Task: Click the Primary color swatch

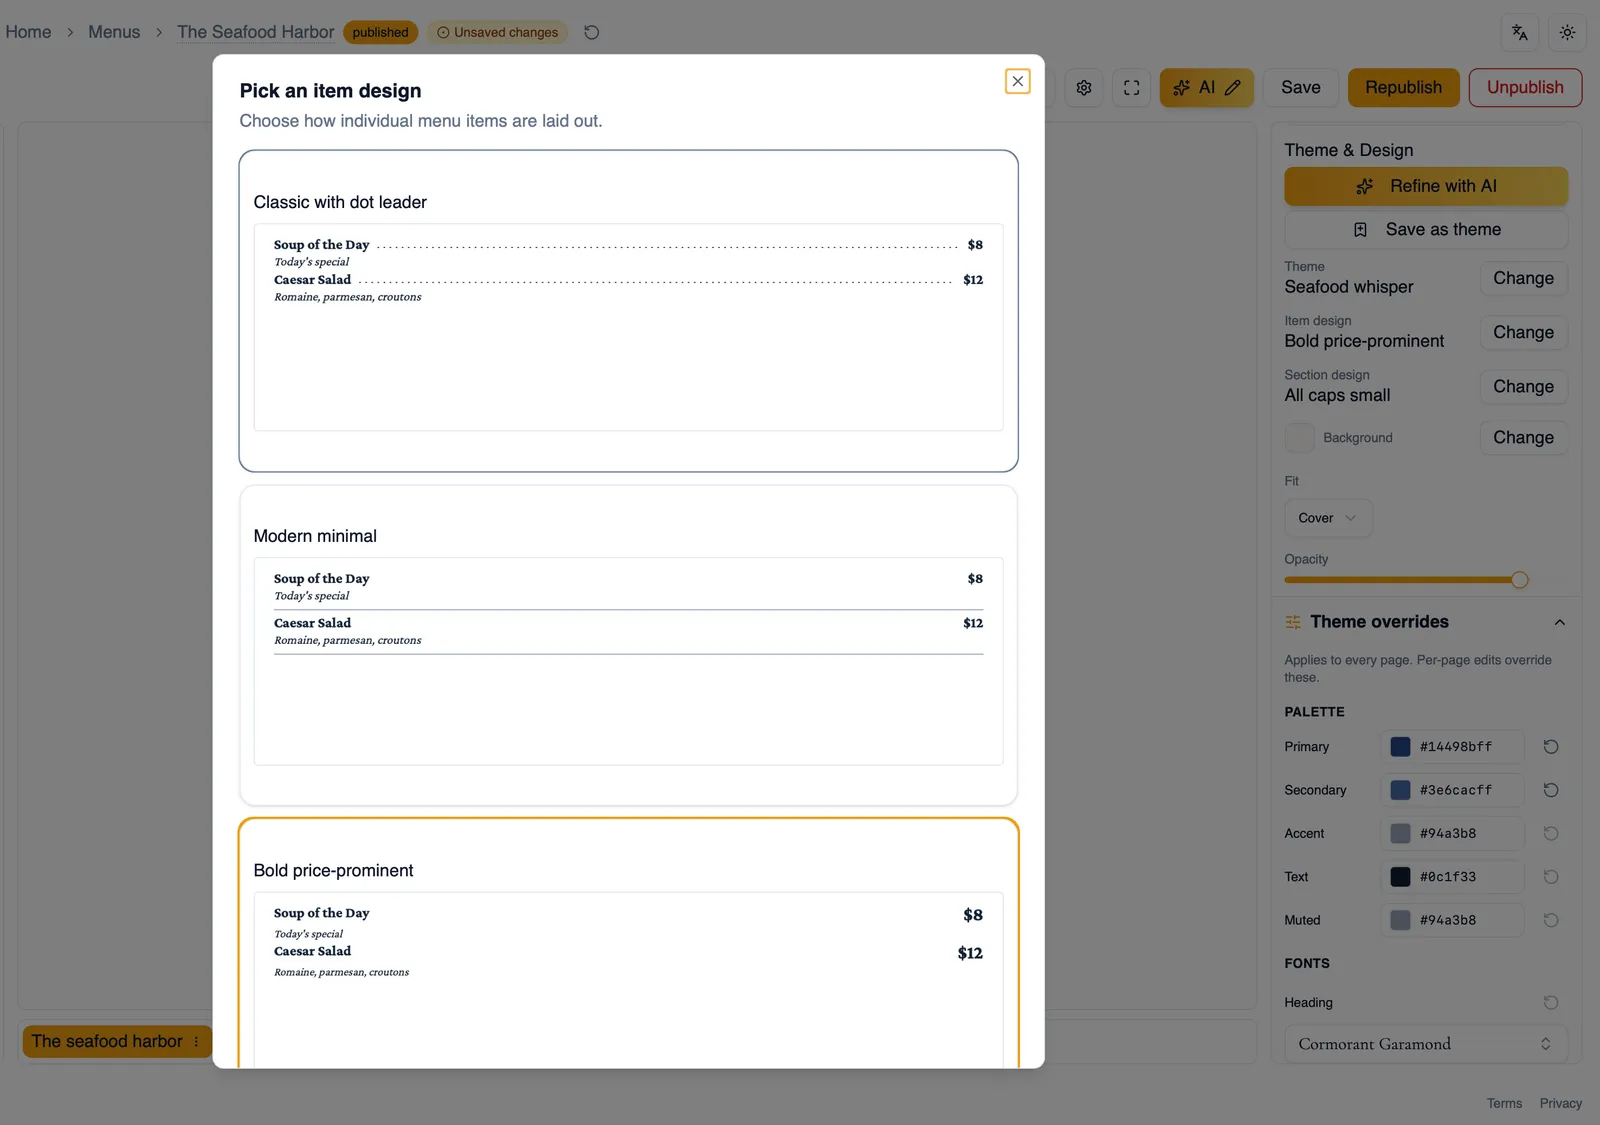Action: coord(1400,747)
